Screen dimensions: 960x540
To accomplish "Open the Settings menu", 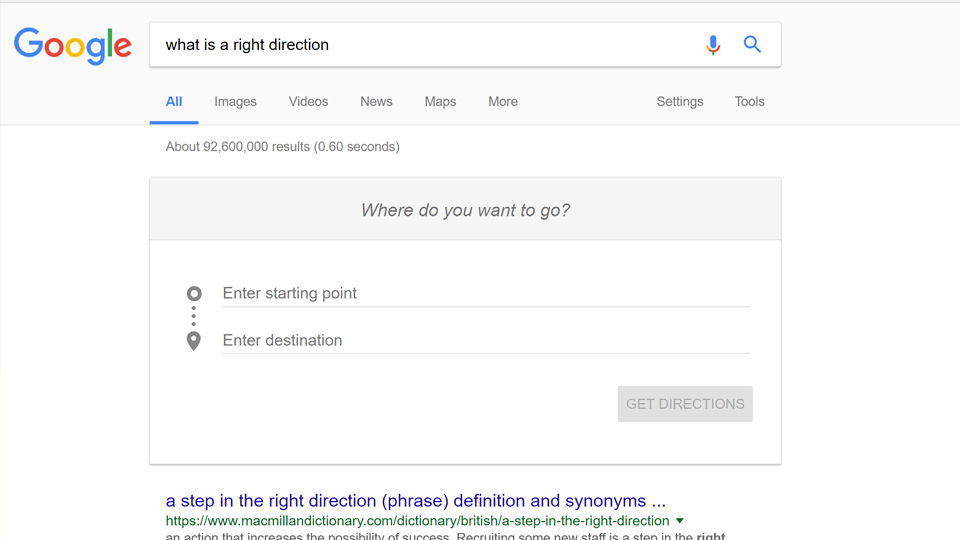I will tap(679, 102).
